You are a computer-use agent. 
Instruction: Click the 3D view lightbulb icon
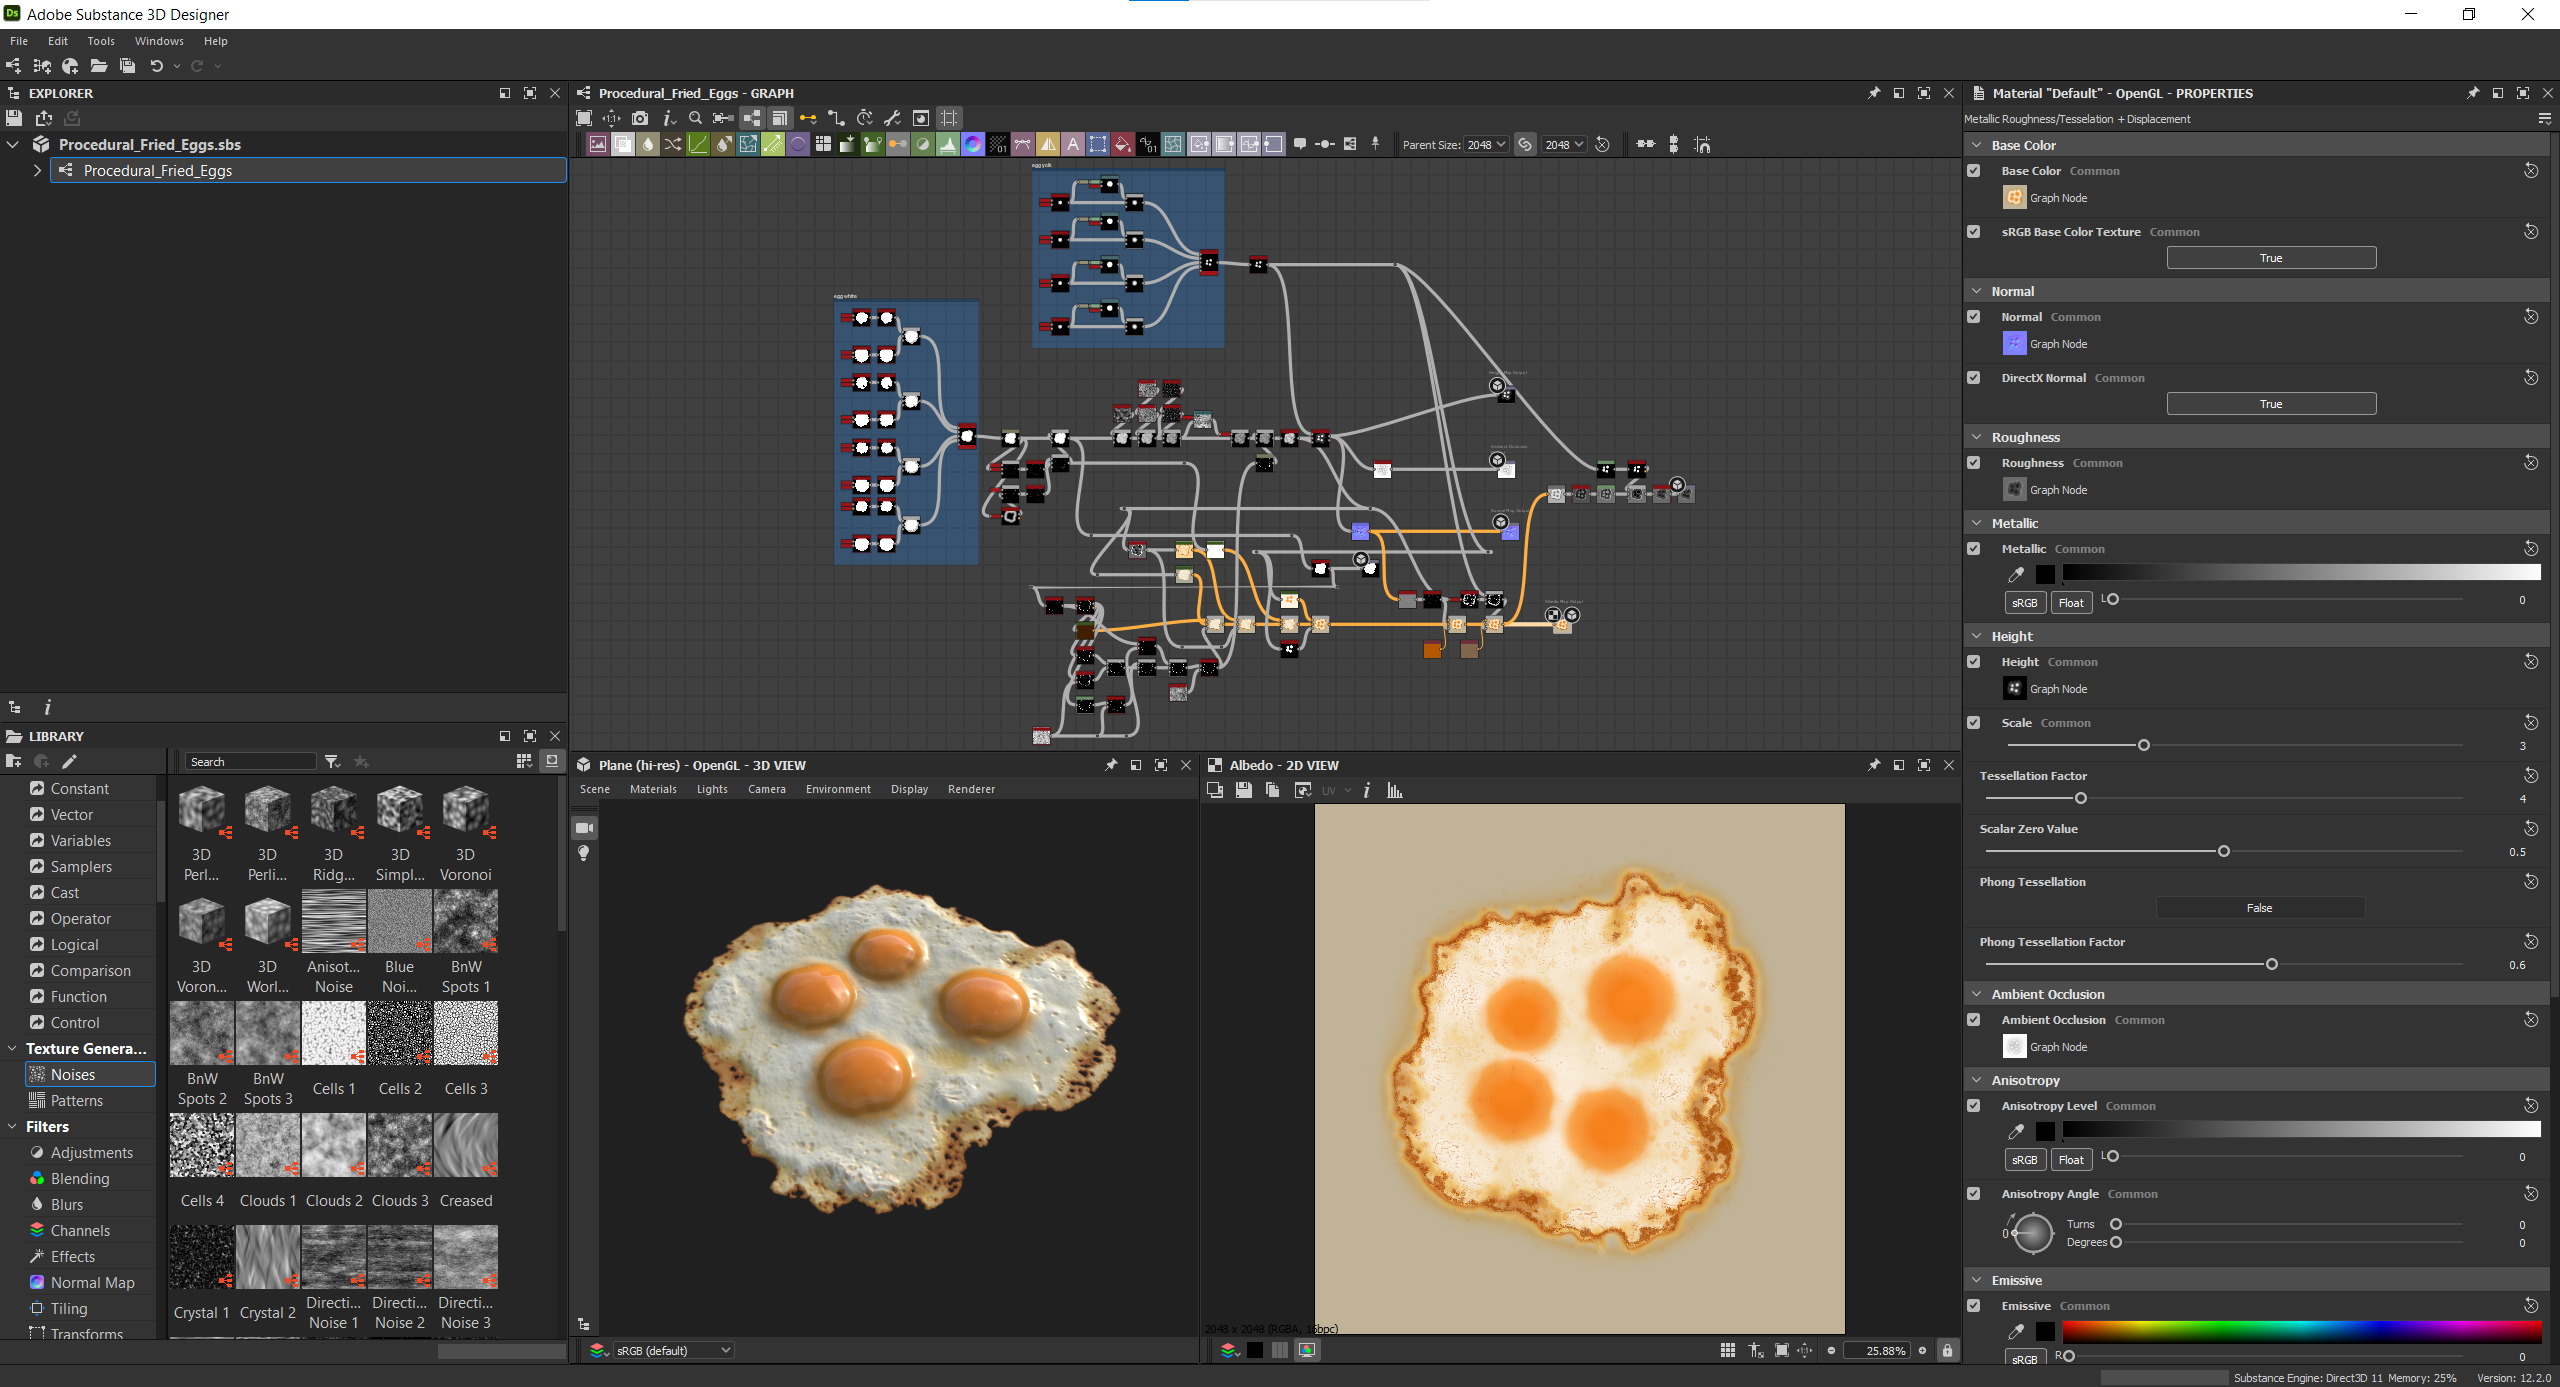pos(584,853)
